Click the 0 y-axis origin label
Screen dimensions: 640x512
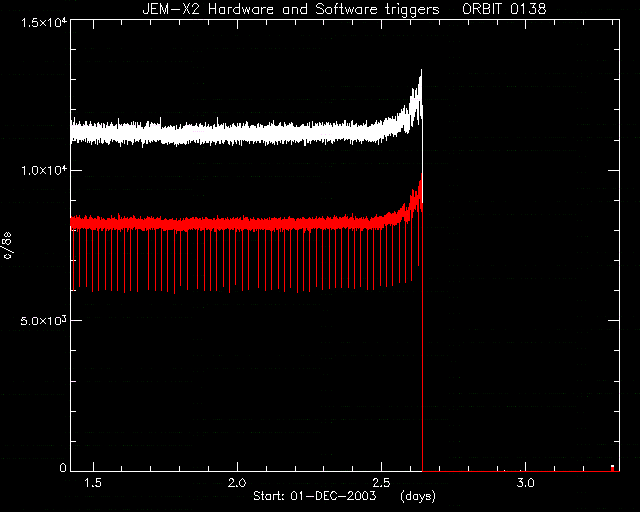62,467
